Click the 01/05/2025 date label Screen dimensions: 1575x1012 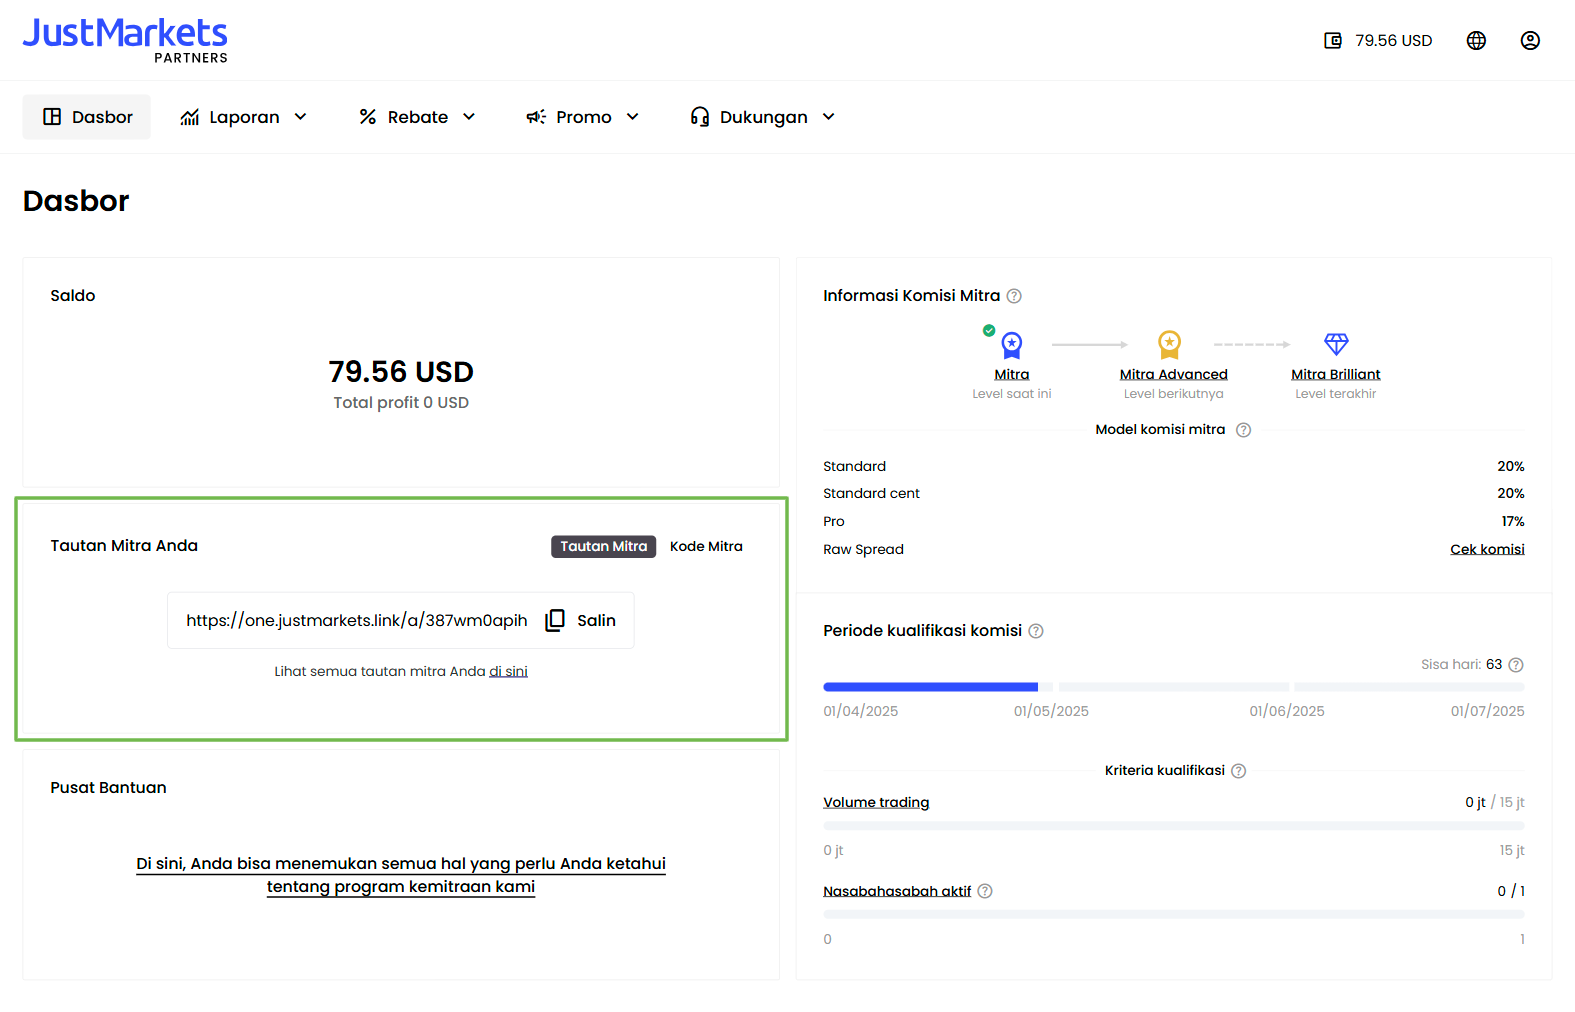click(x=1051, y=712)
